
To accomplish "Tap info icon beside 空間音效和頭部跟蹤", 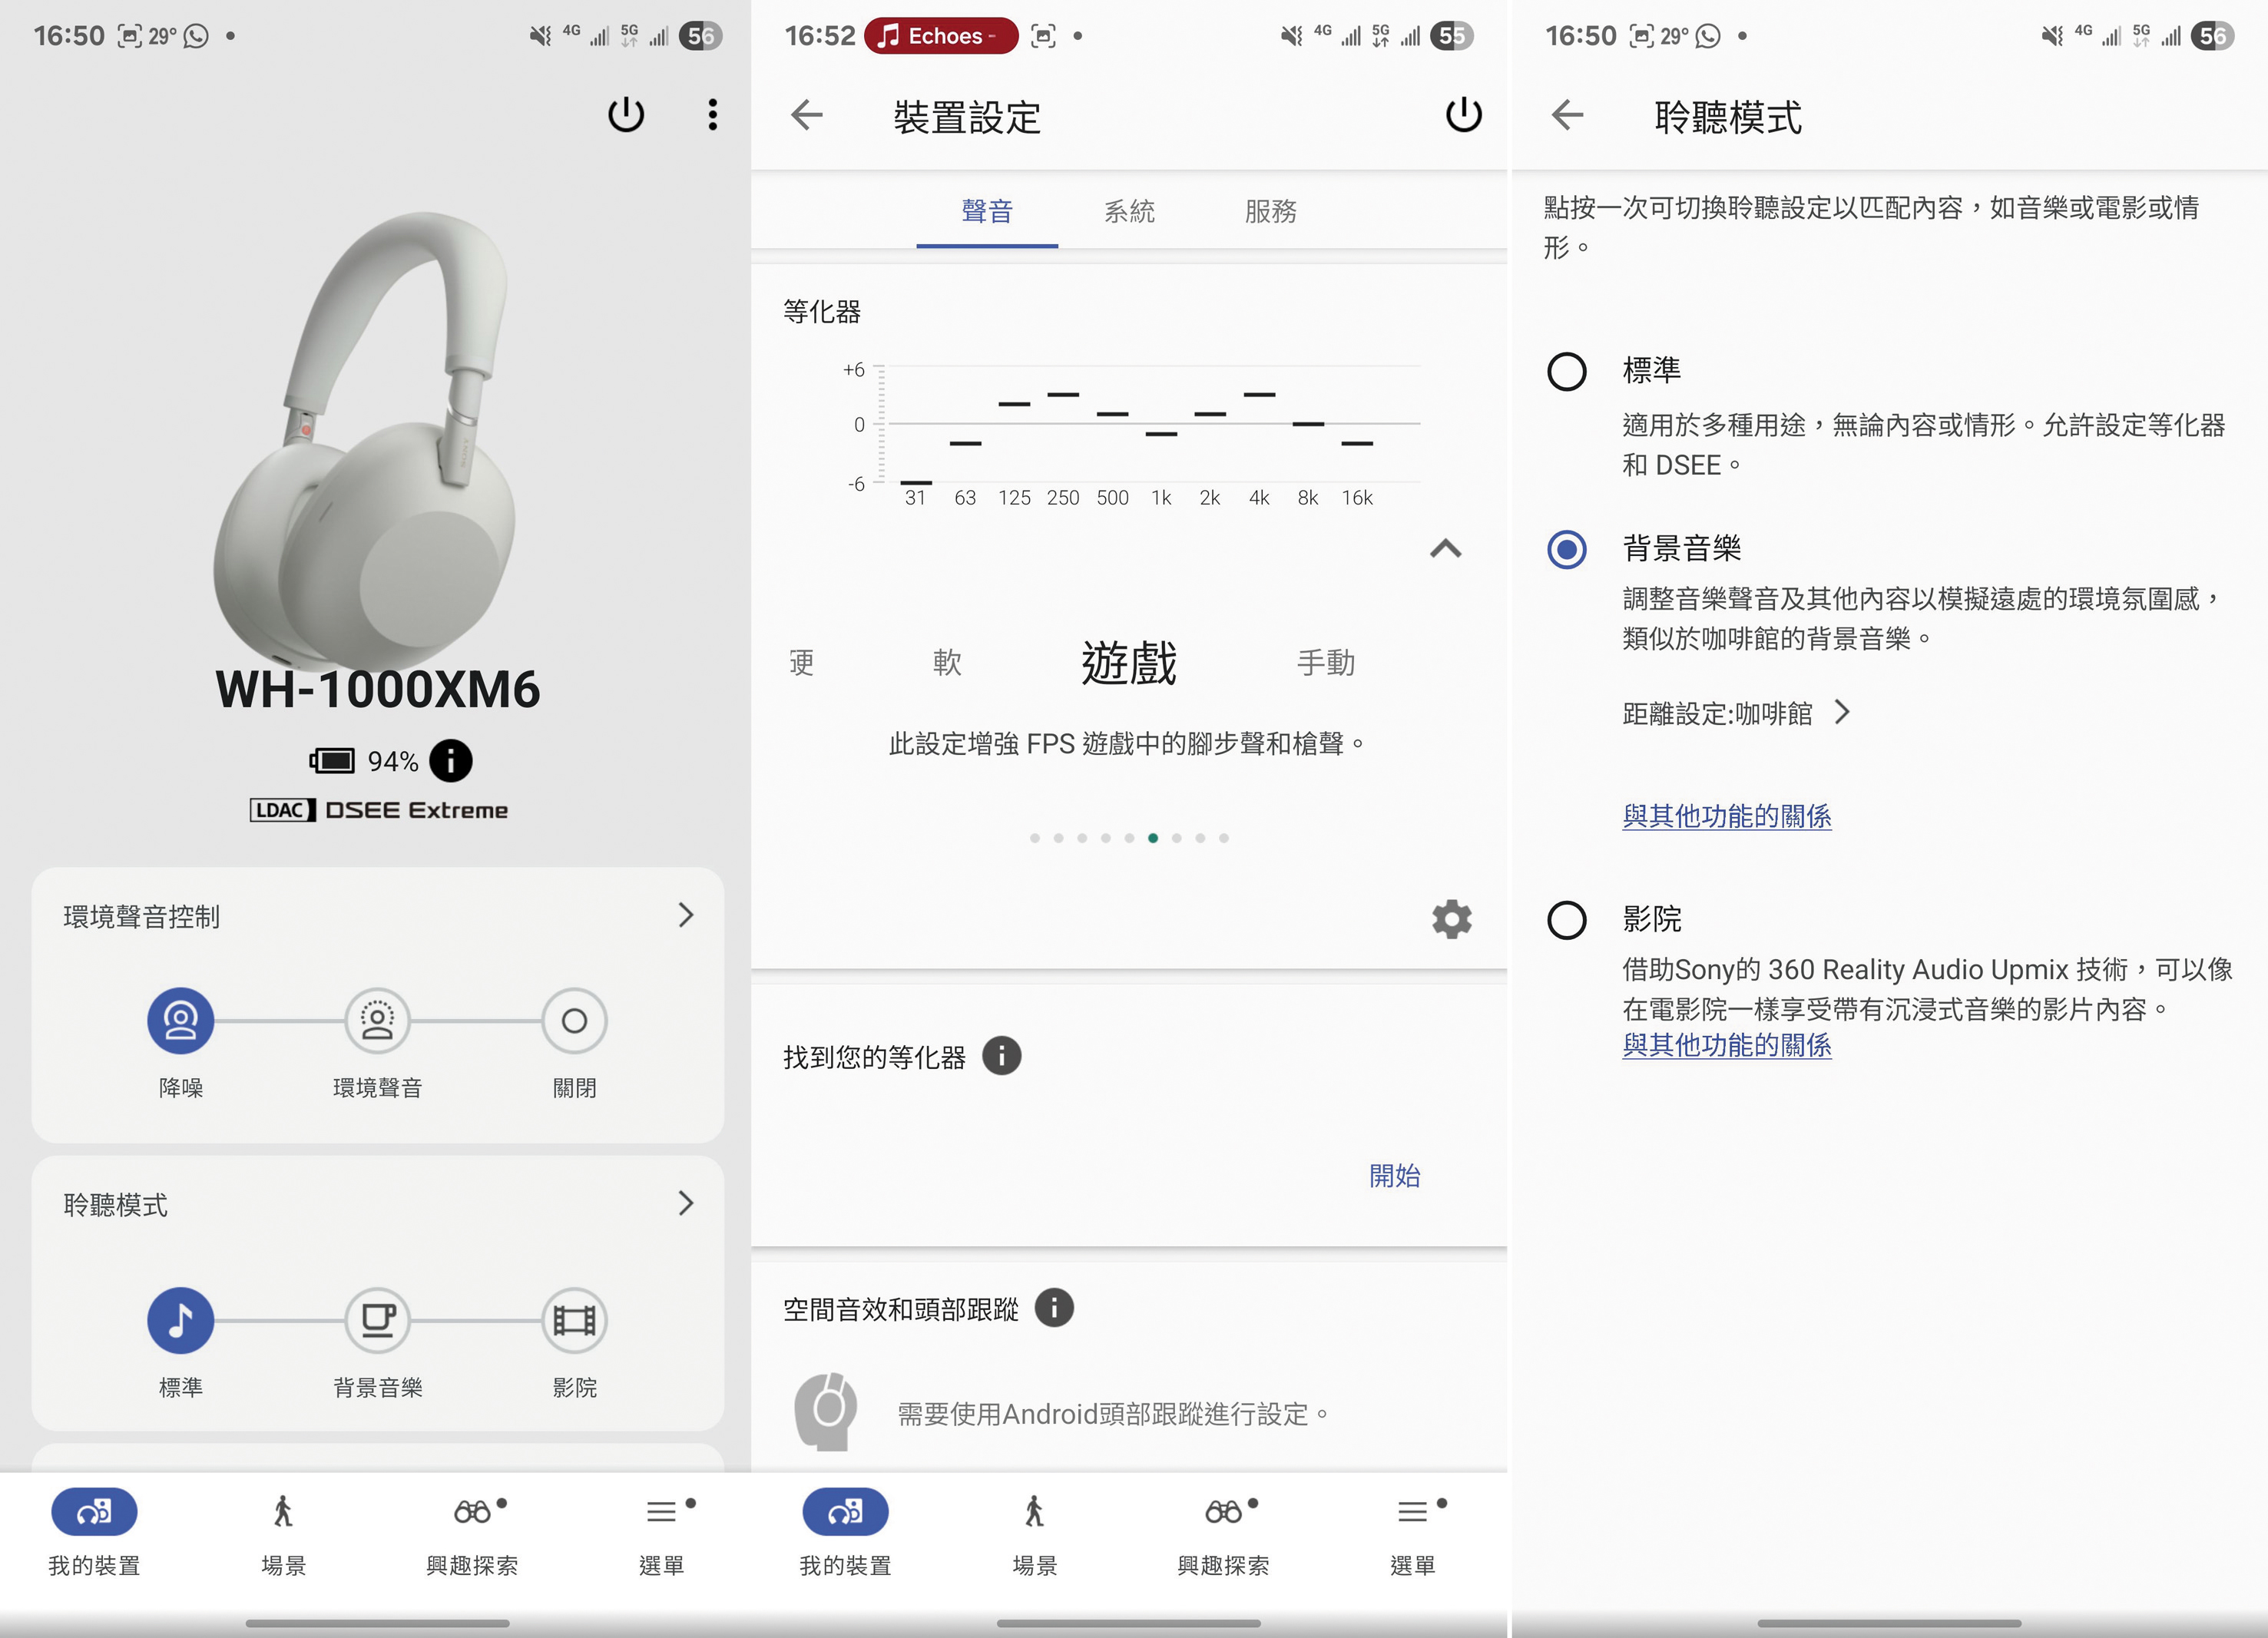I will click(1054, 1307).
